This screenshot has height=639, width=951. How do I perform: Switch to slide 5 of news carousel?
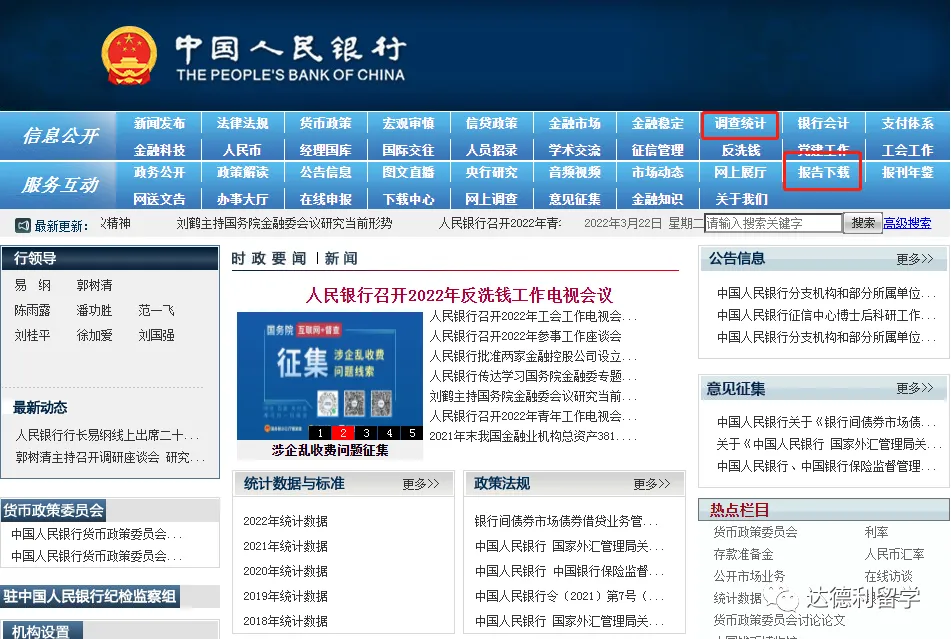pyautogui.click(x=412, y=433)
